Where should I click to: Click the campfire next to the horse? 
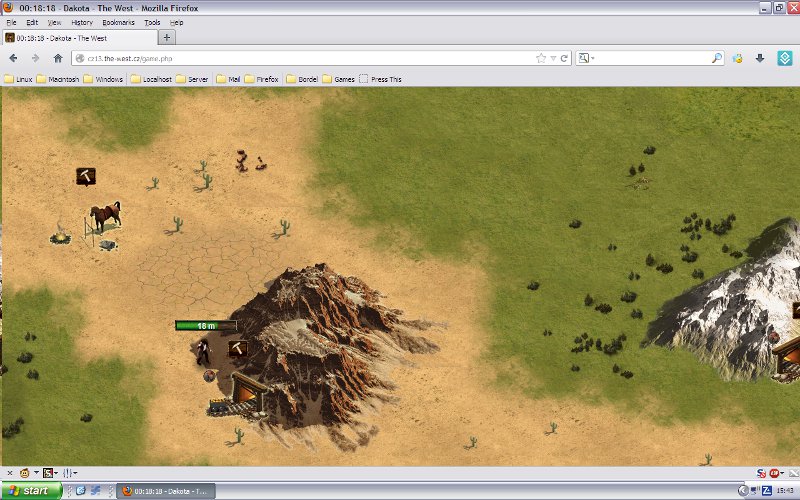(x=60, y=236)
